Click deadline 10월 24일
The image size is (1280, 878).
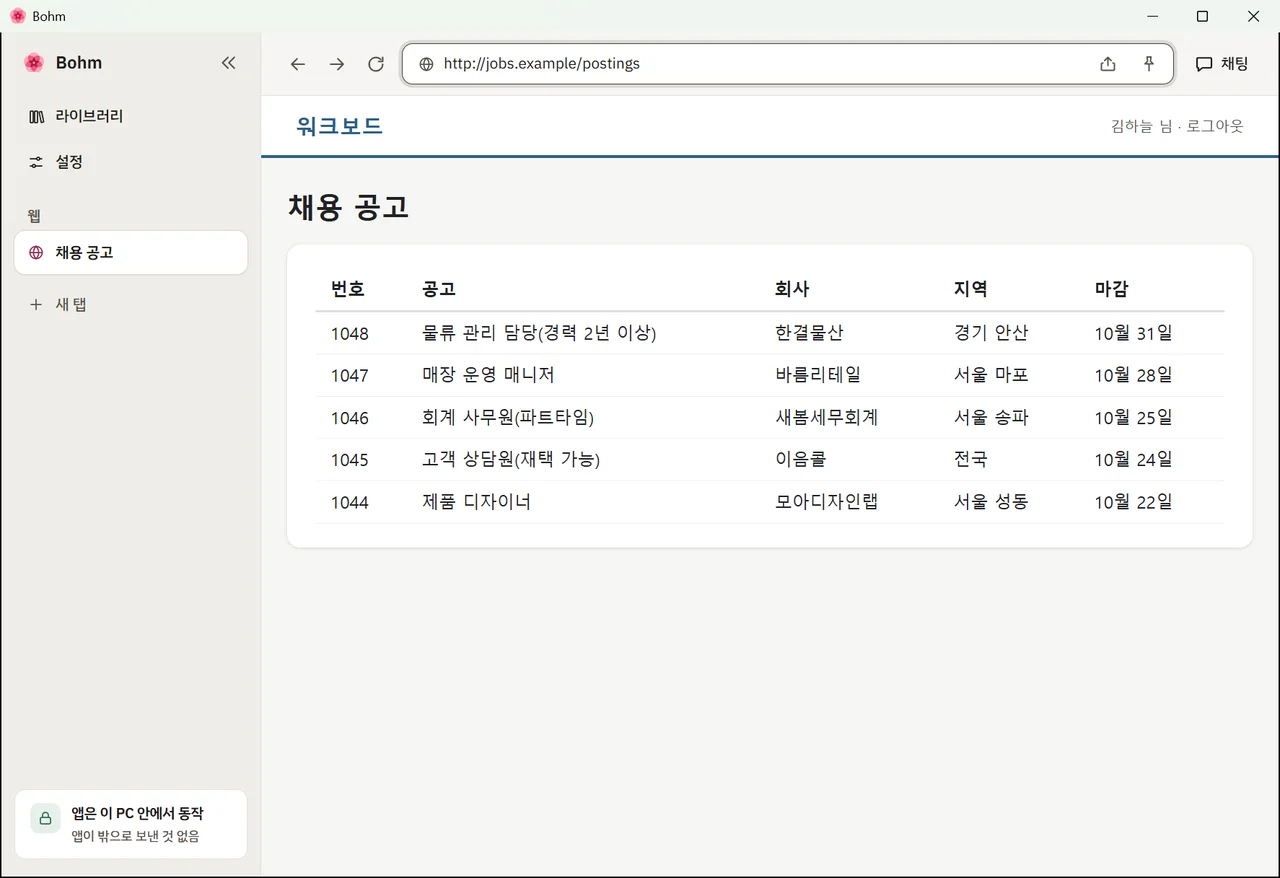[1134, 459]
